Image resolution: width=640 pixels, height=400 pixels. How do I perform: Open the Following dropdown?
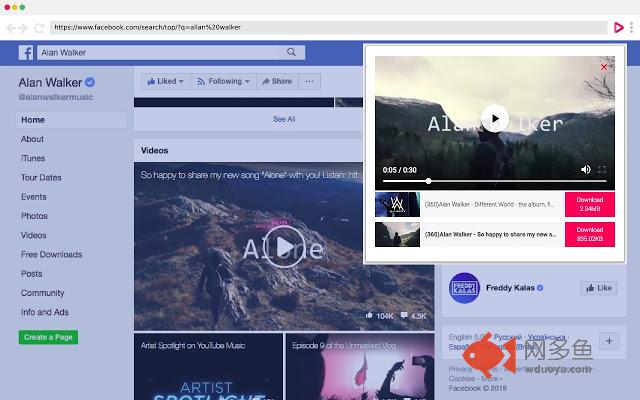click(223, 81)
